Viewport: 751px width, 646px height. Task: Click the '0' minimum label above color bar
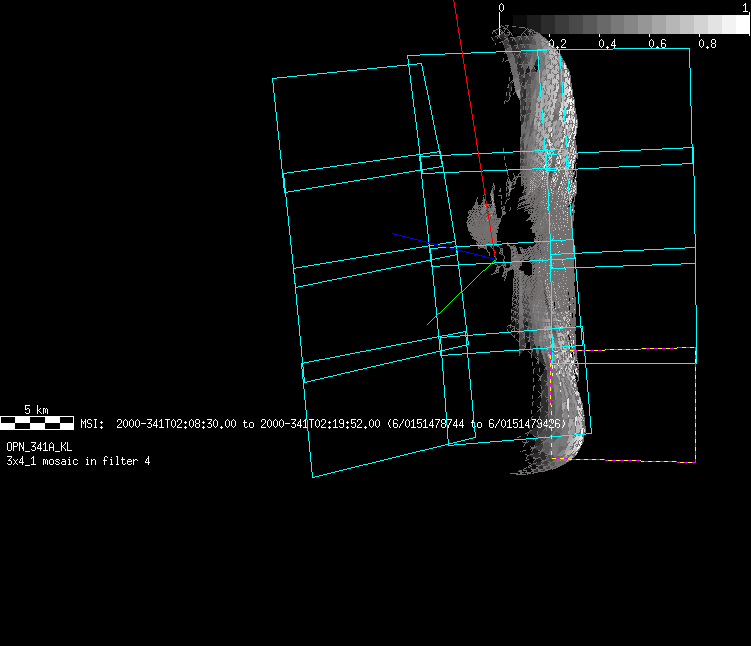[x=501, y=8]
